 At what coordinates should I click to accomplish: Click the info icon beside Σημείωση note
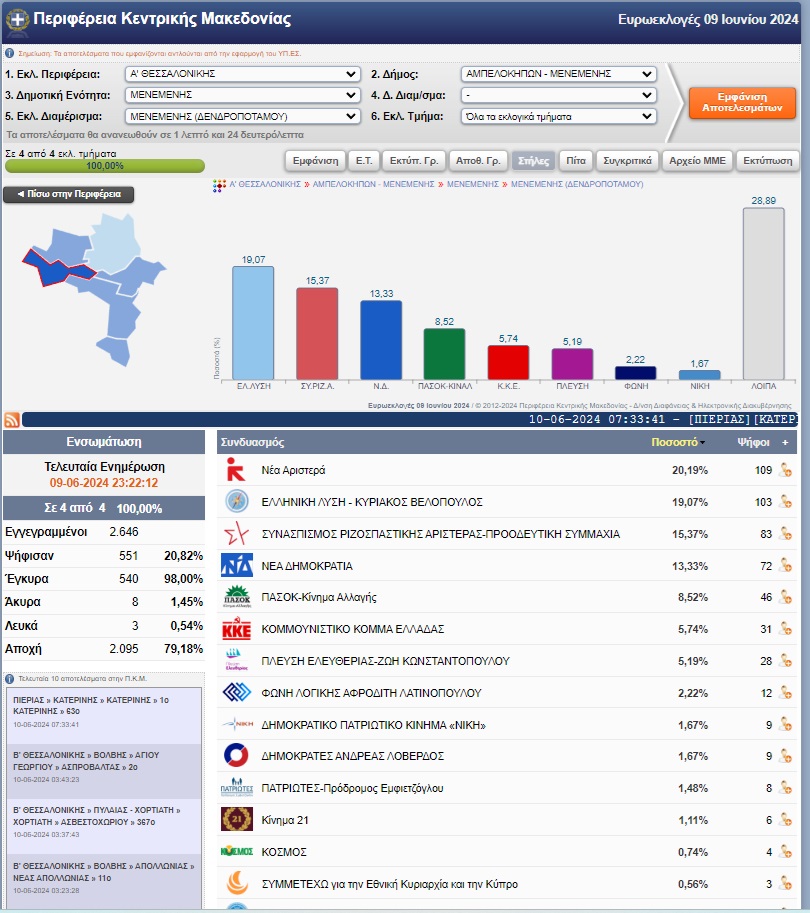[9, 53]
